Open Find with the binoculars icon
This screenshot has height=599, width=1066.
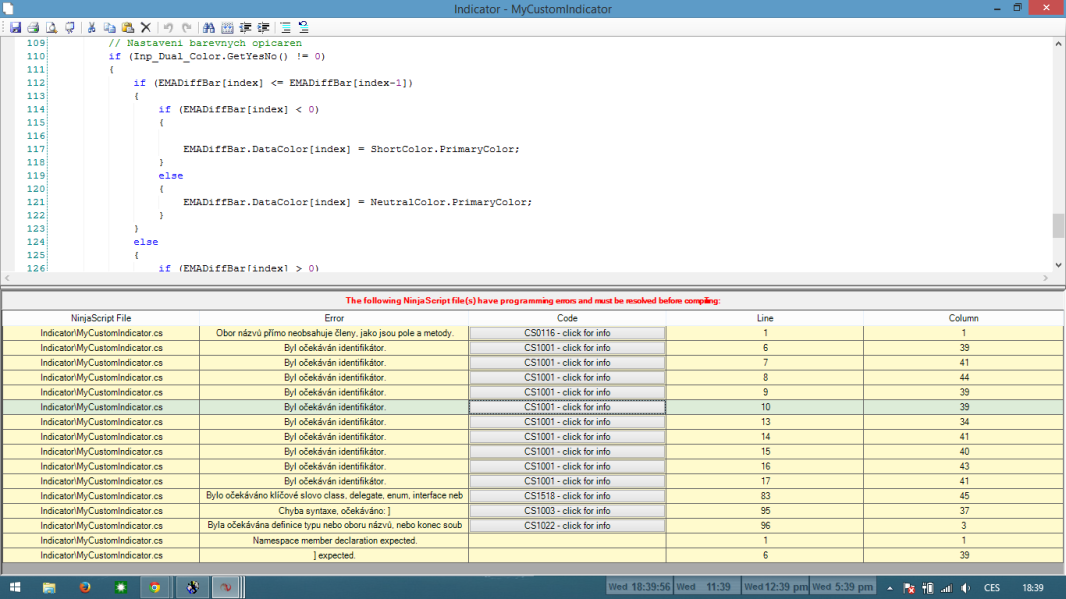pos(209,28)
